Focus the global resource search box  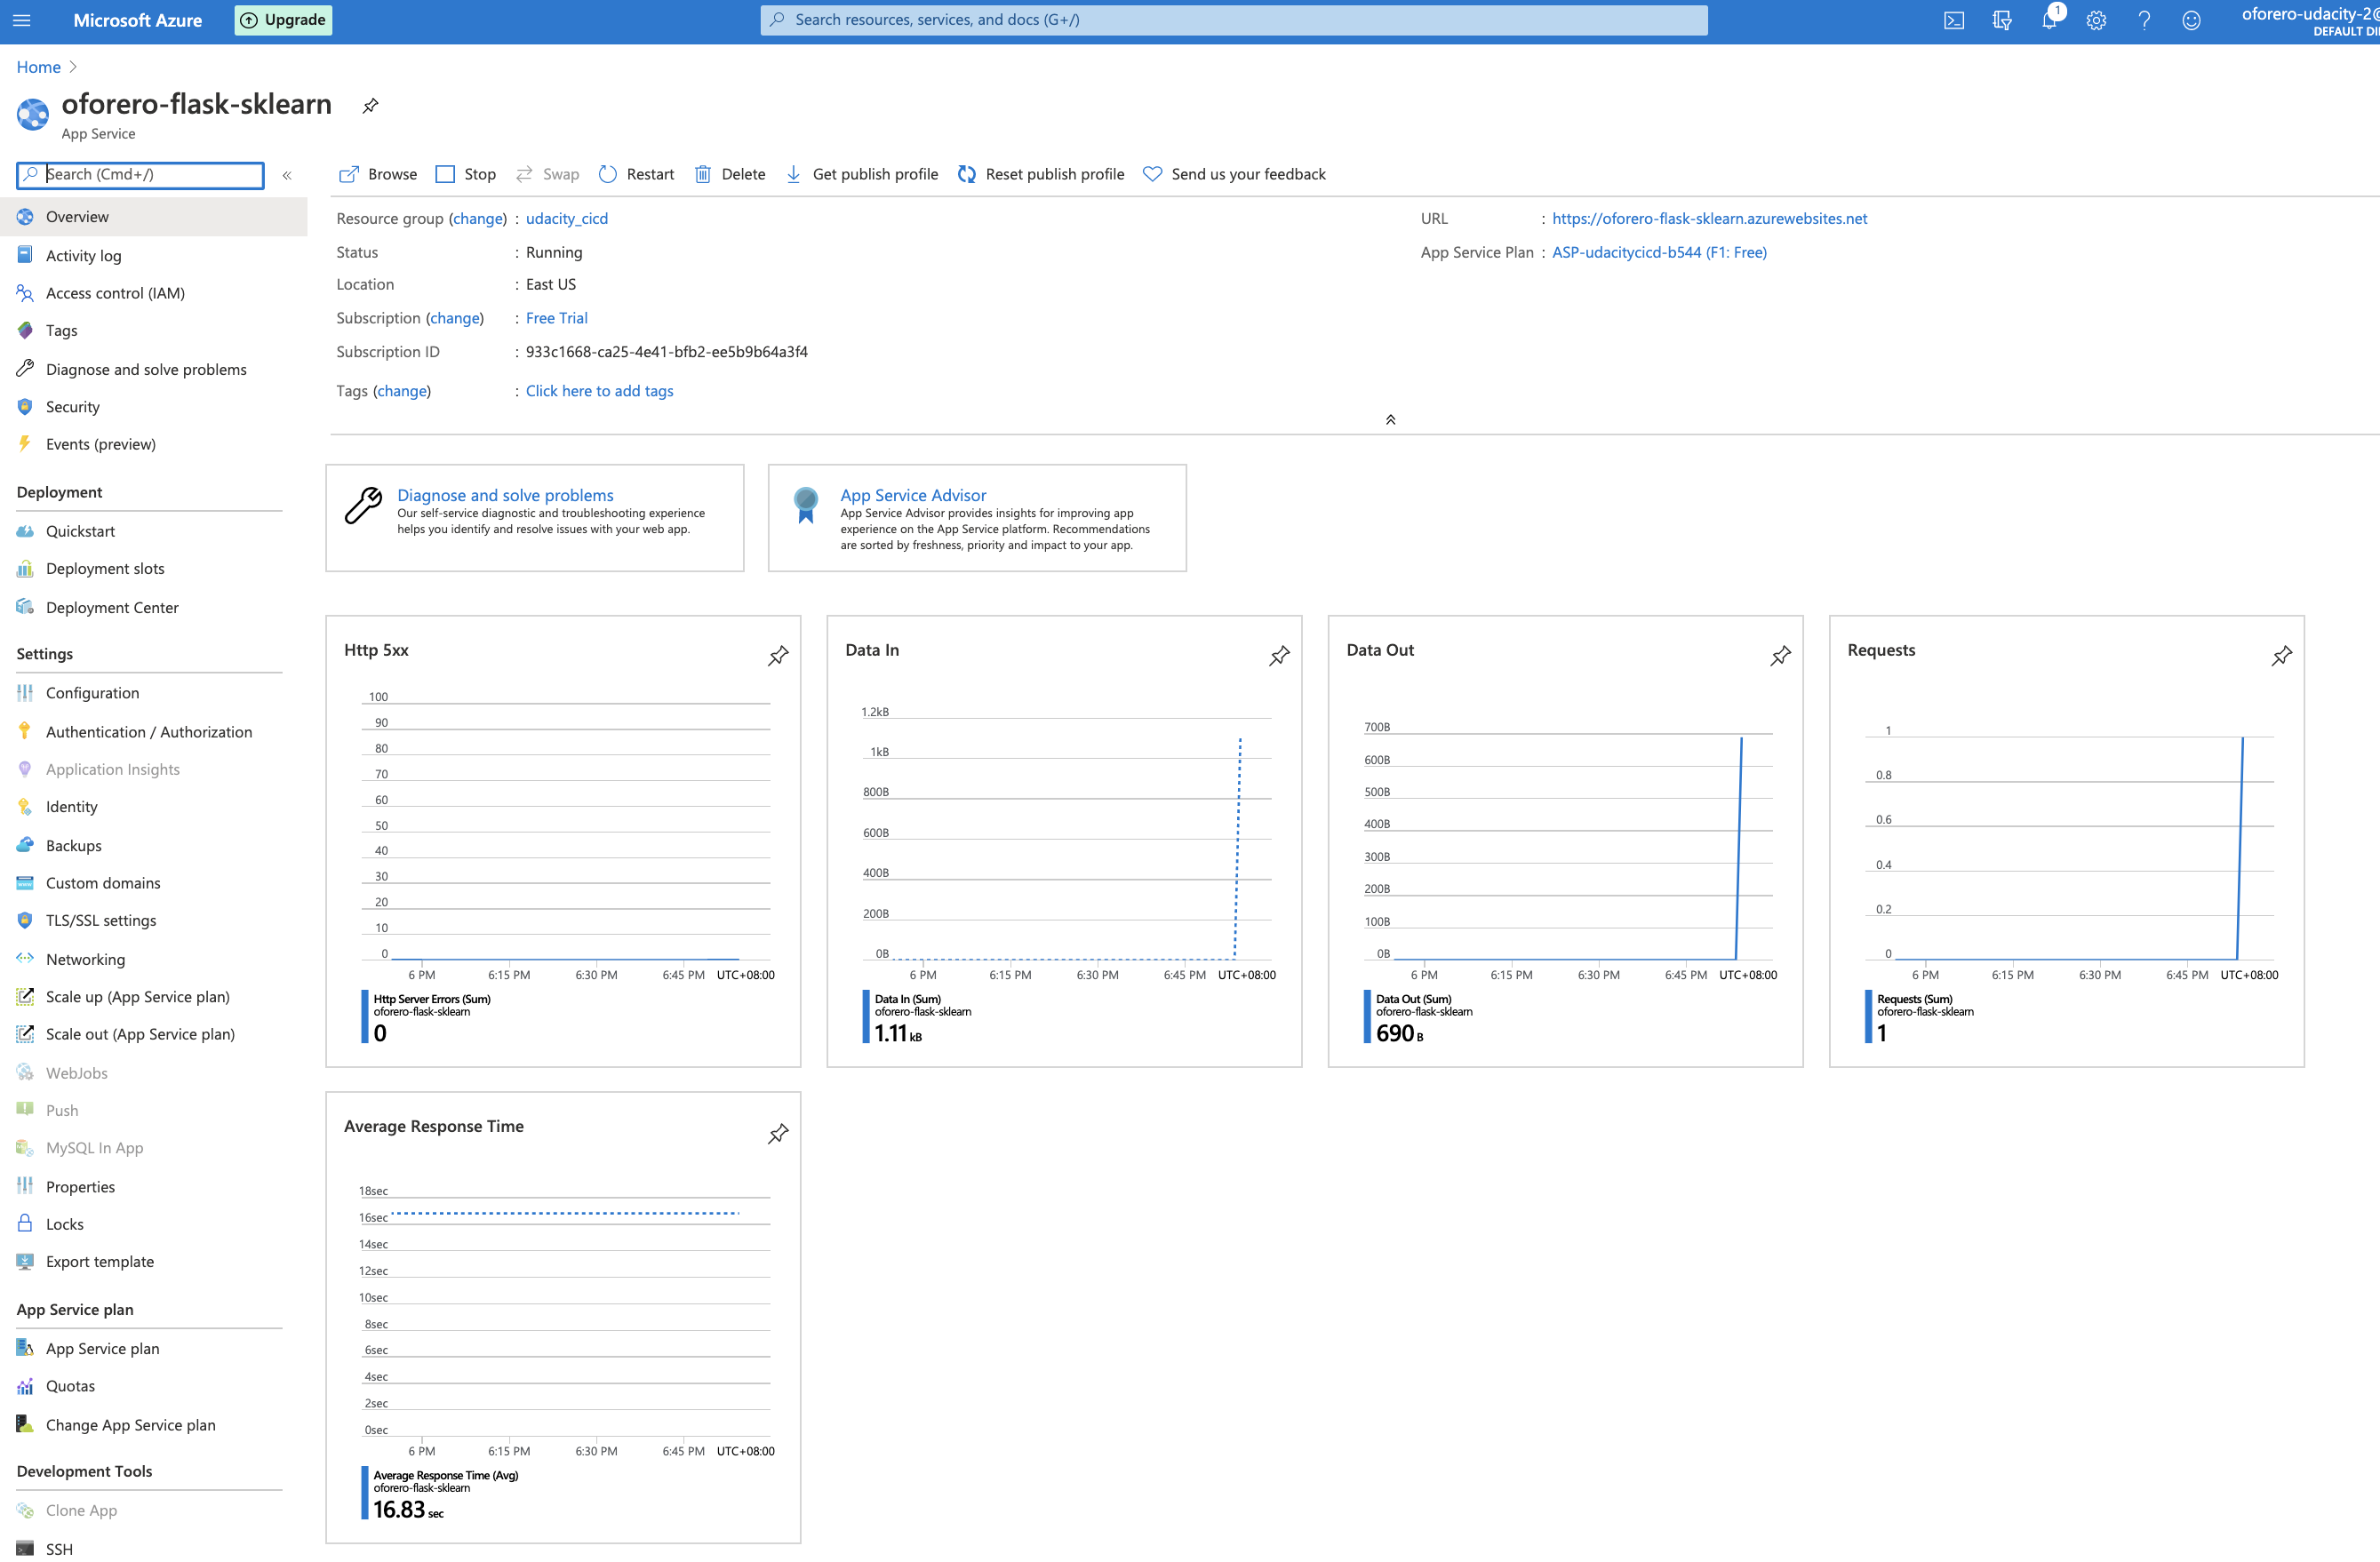tap(1234, 20)
